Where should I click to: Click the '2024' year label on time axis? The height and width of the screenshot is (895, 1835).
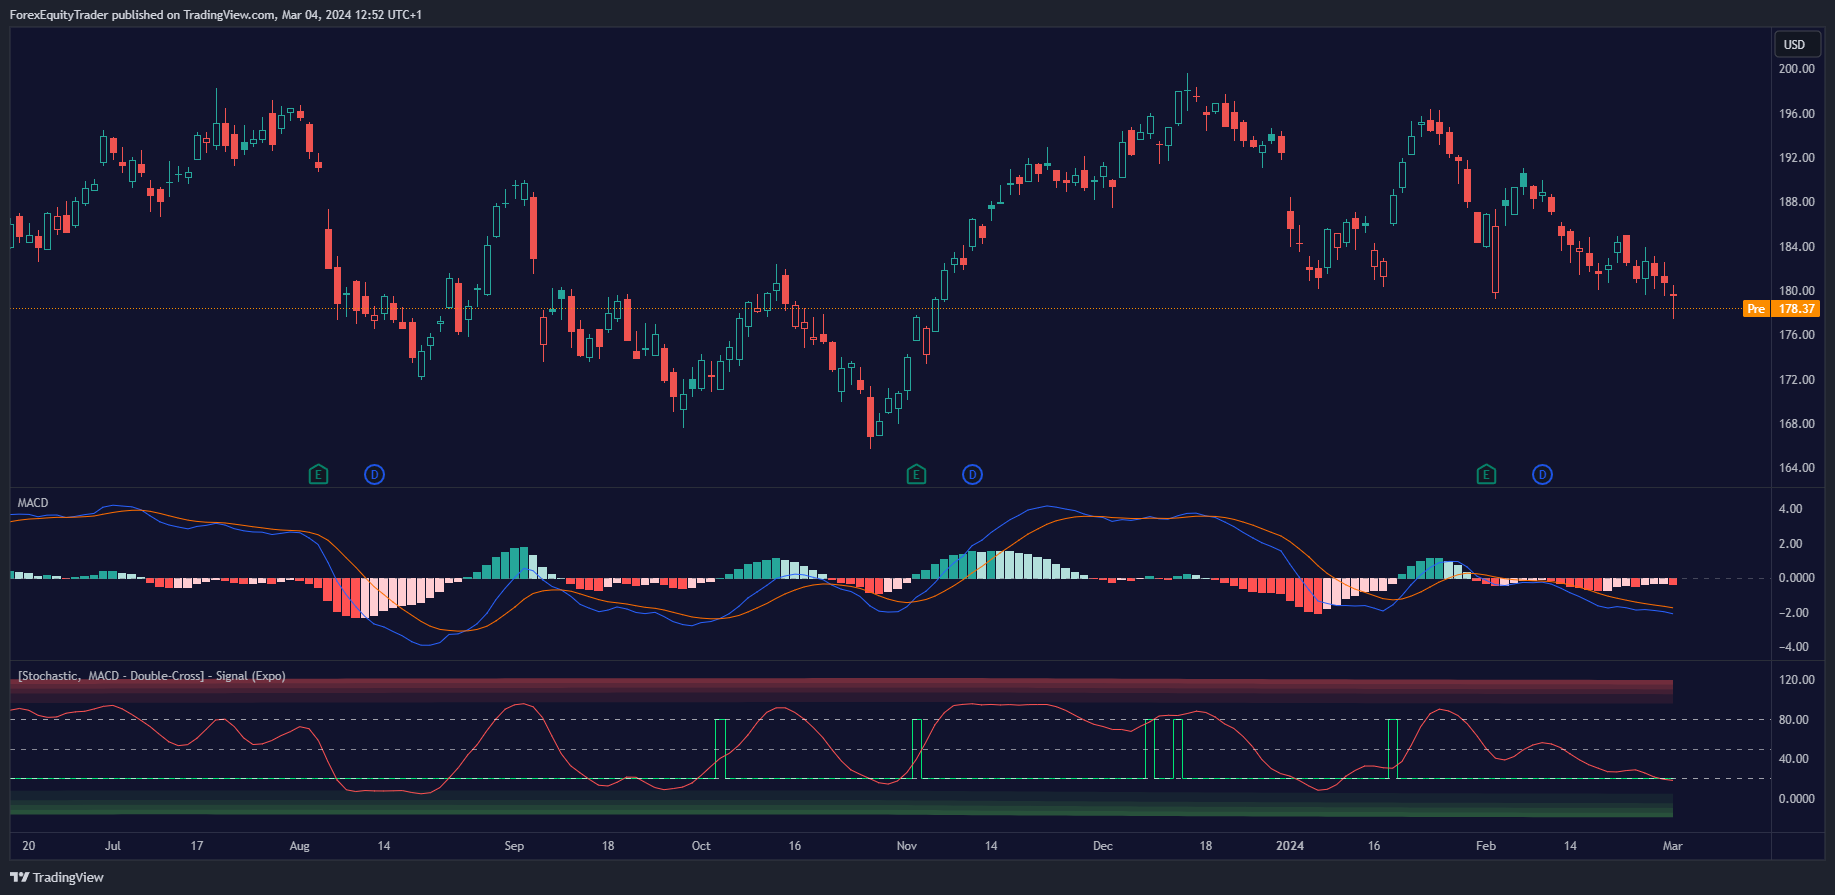click(x=1290, y=846)
